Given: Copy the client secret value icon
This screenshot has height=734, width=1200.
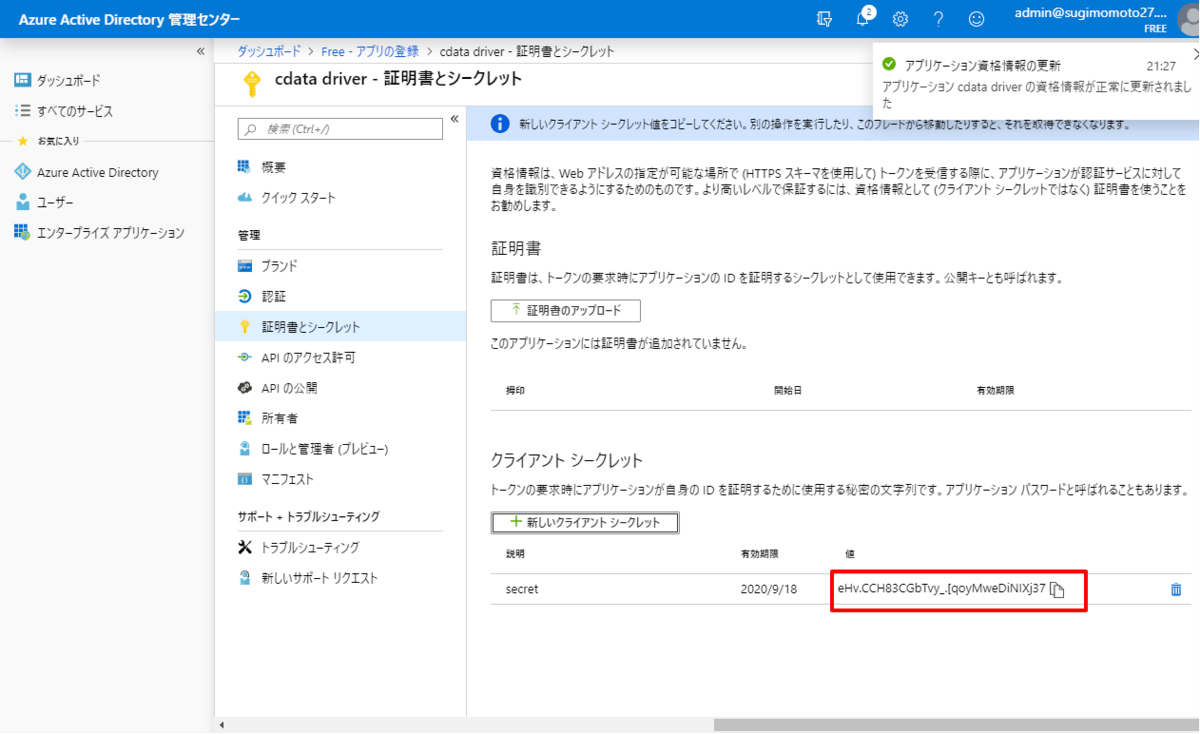Looking at the screenshot, I should point(1057,590).
